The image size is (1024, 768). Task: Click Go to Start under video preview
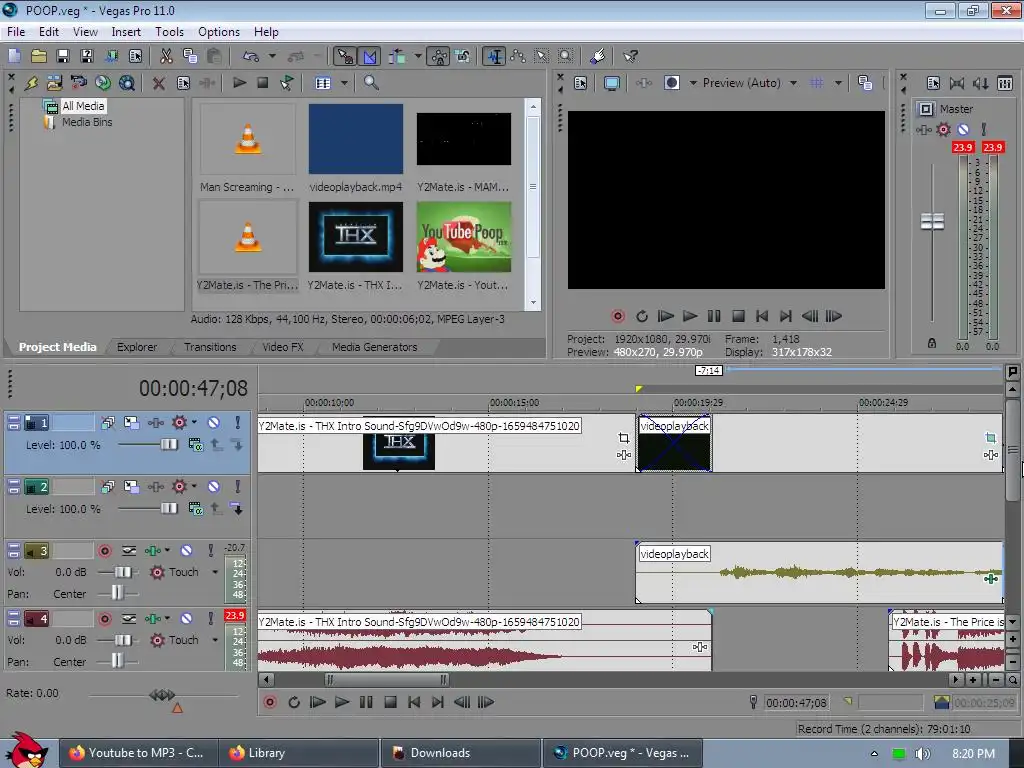click(x=761, y=316)
